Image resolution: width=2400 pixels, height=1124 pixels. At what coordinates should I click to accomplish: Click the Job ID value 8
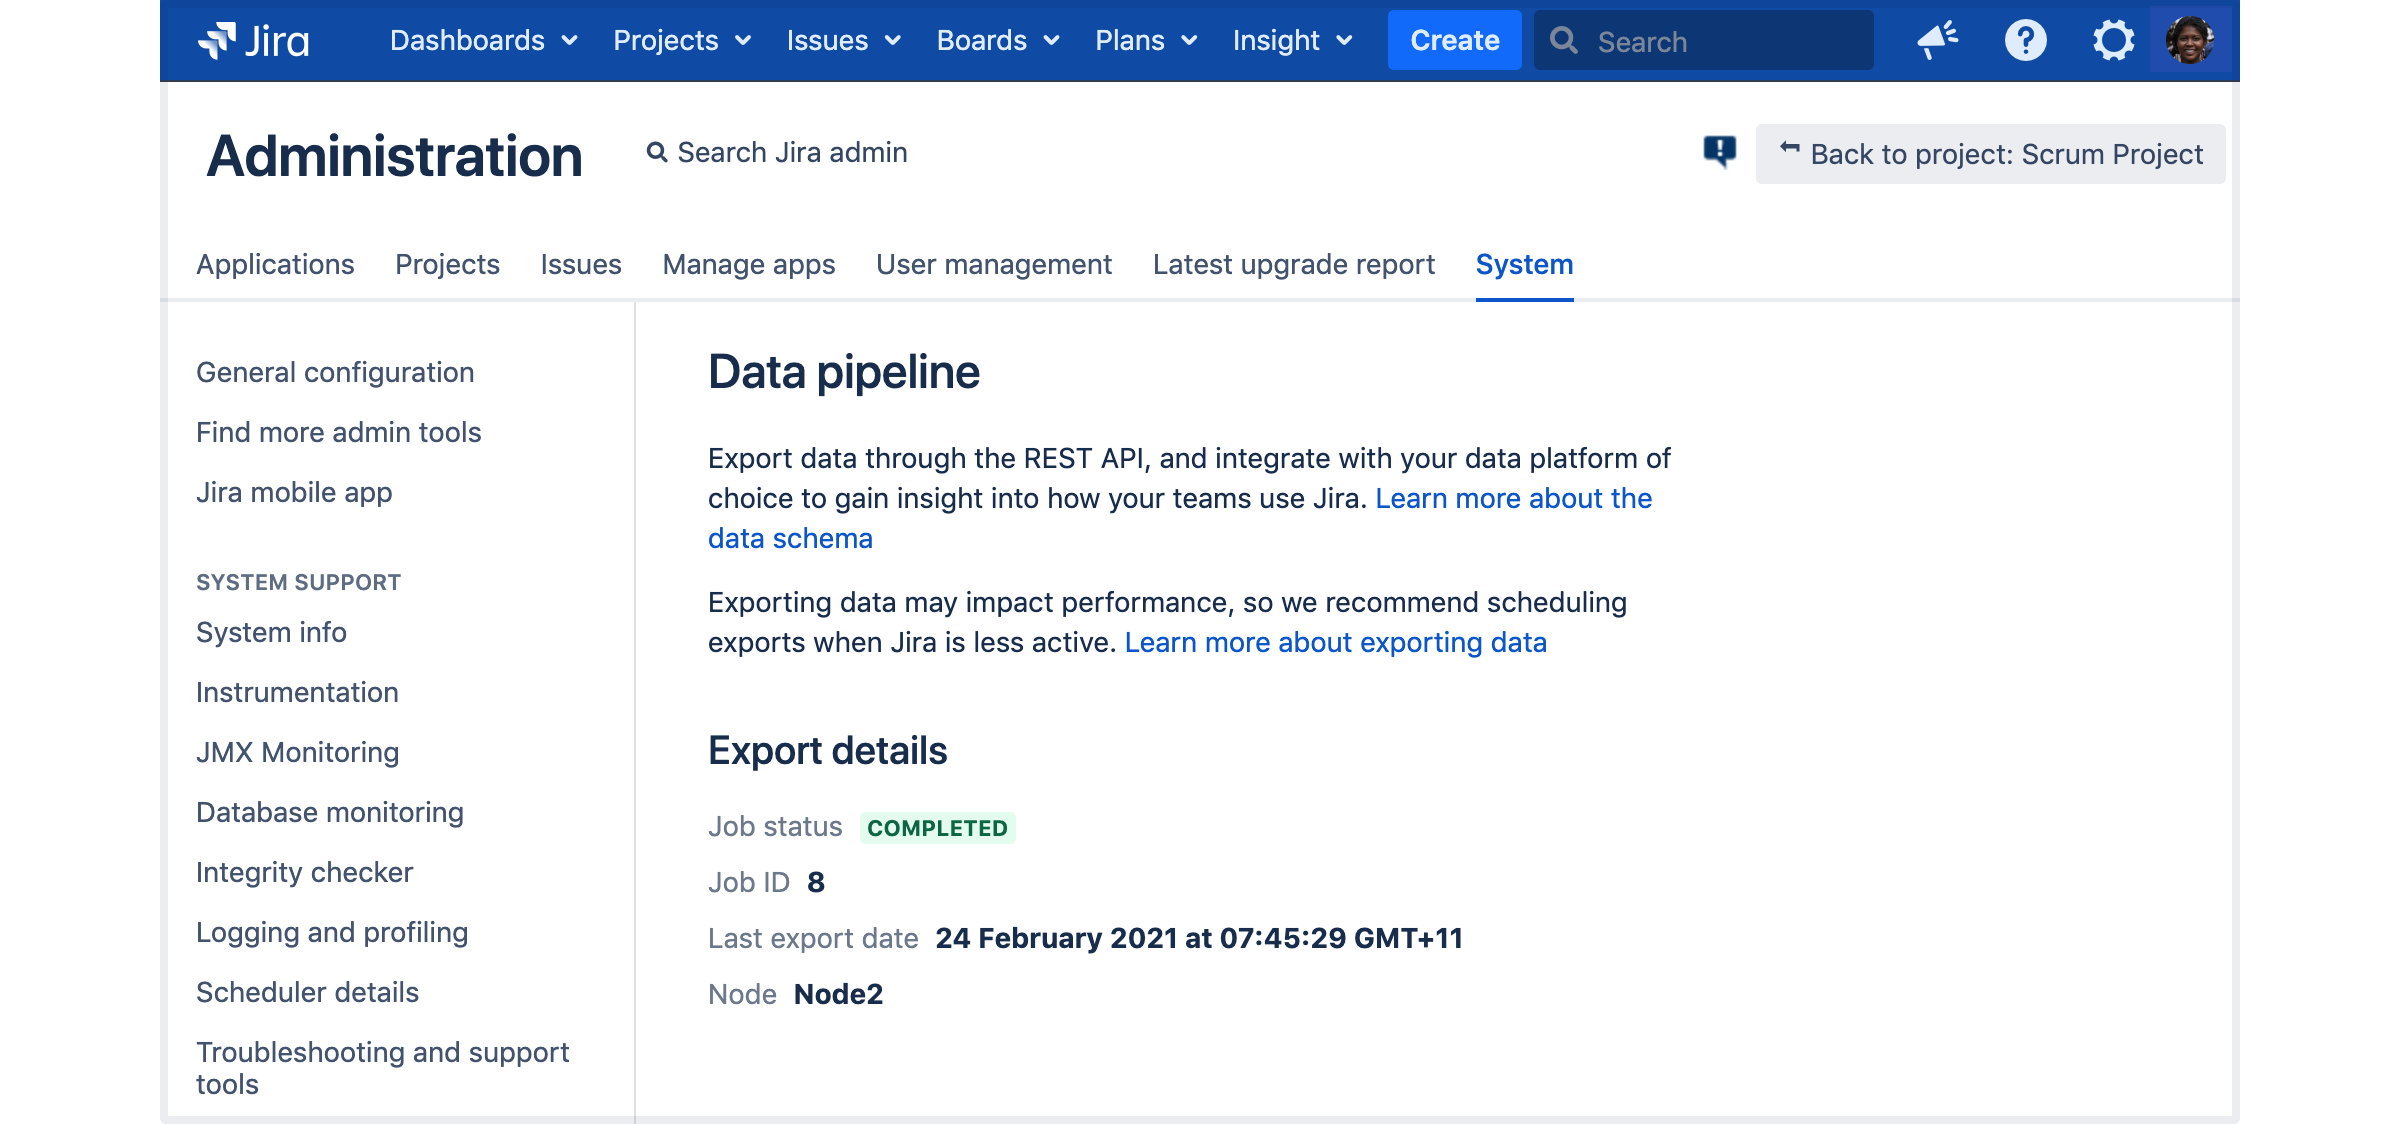click(x=816, y=882)
